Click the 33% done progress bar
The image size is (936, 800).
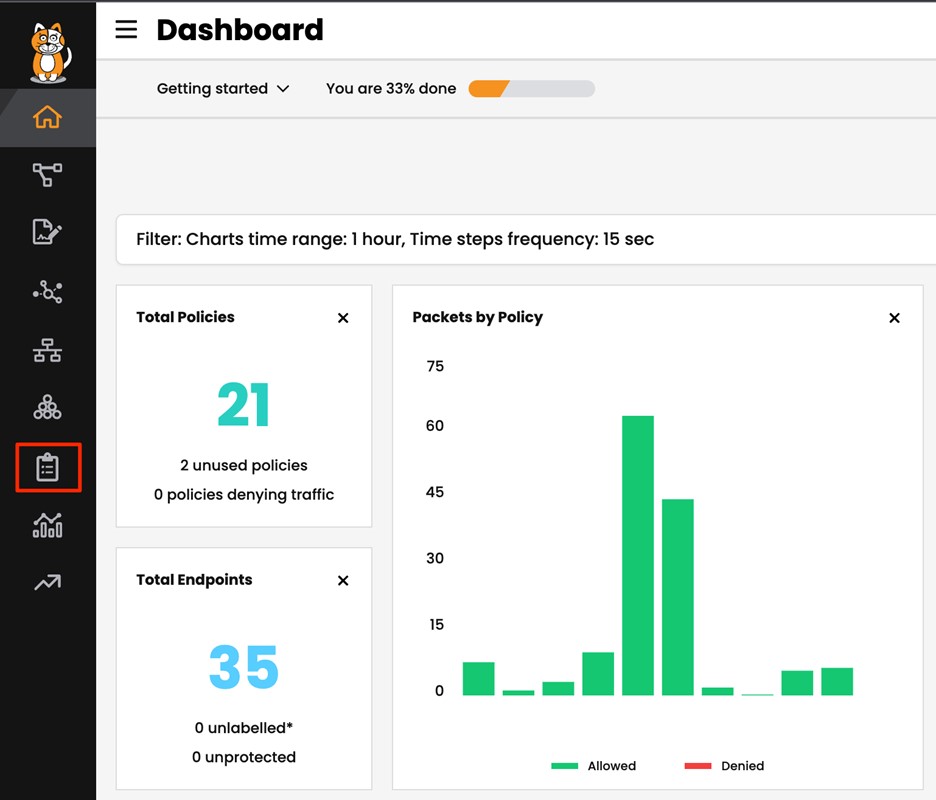tap(531, 89)
